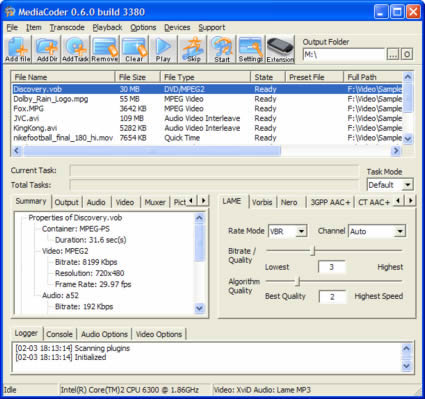The width and height of the screenshot is (425, 399).
Task: Clear the file list with Clear icon
Action: coord(134,49)
